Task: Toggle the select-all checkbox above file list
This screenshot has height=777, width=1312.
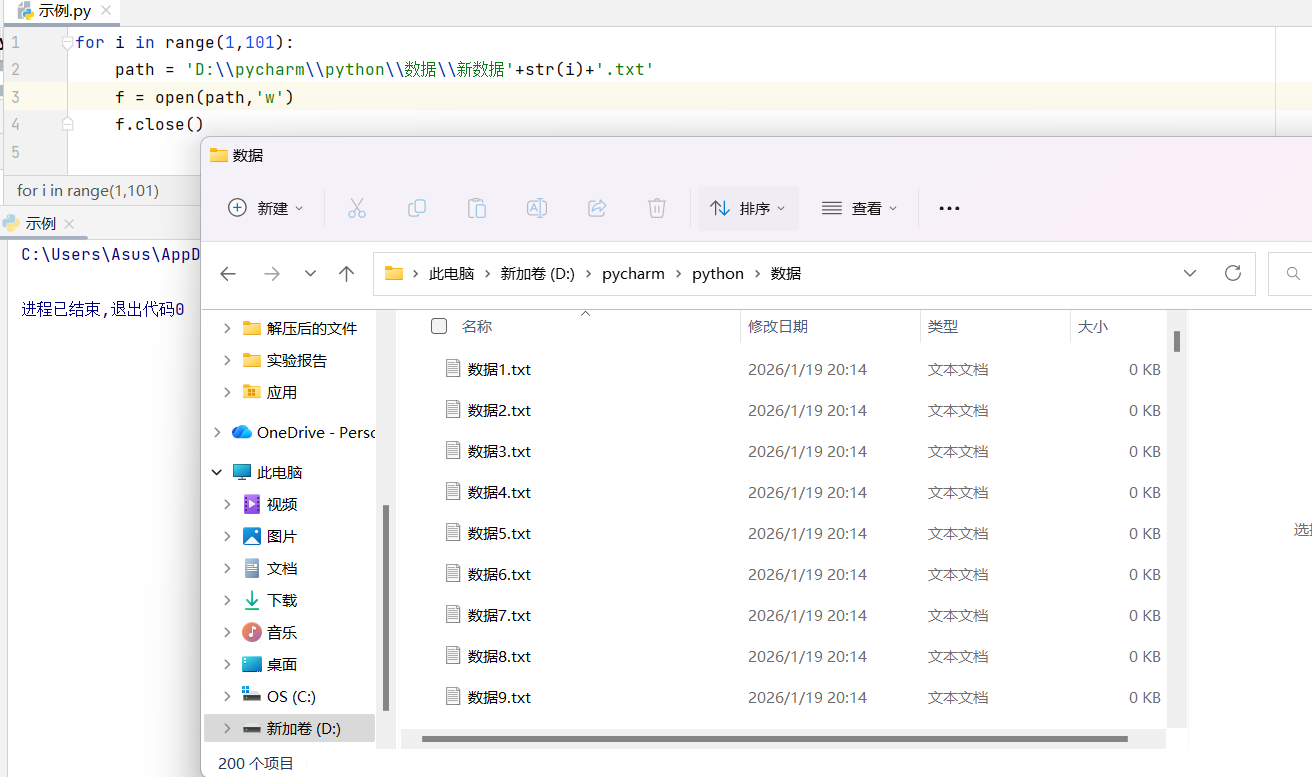Action: [438, 326]
